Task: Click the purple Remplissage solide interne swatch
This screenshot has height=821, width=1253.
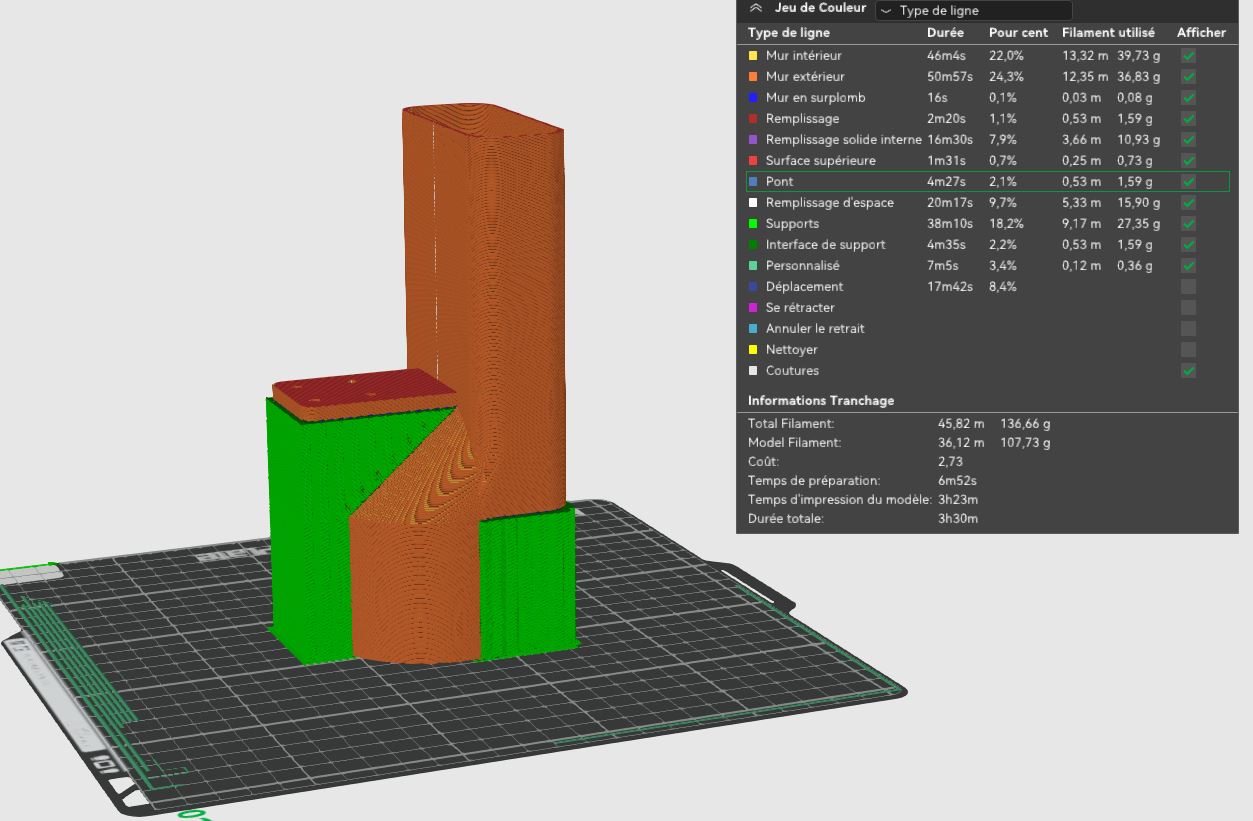Action: click(753, 140)
